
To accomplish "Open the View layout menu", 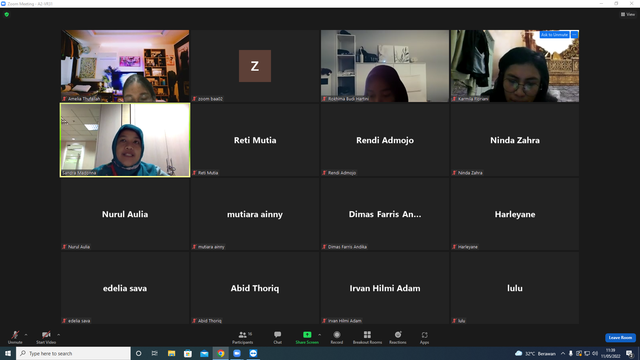I will coord(628,14).
